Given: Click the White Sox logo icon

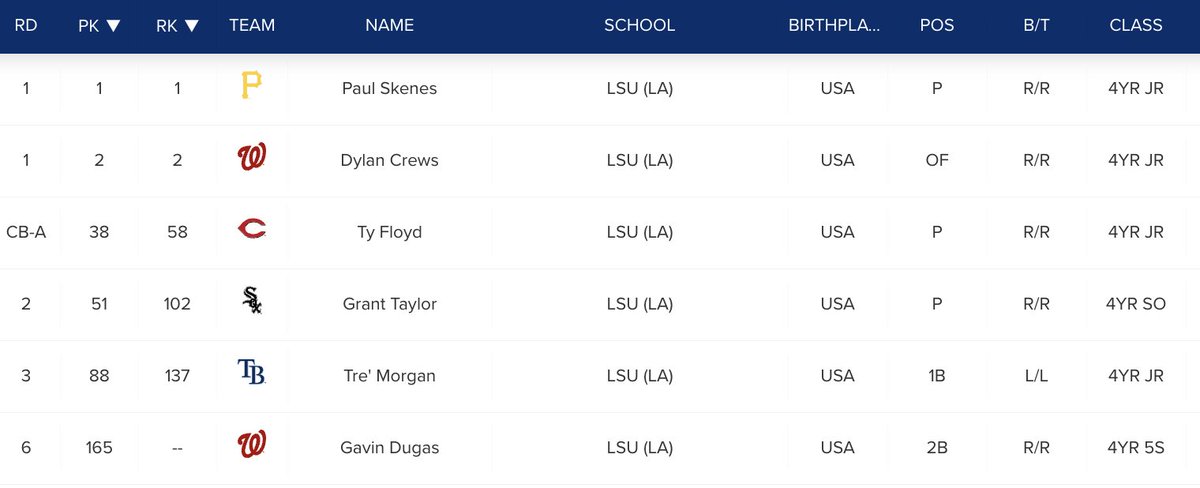Looking at the screenshot, I should [x=251, y=303].
